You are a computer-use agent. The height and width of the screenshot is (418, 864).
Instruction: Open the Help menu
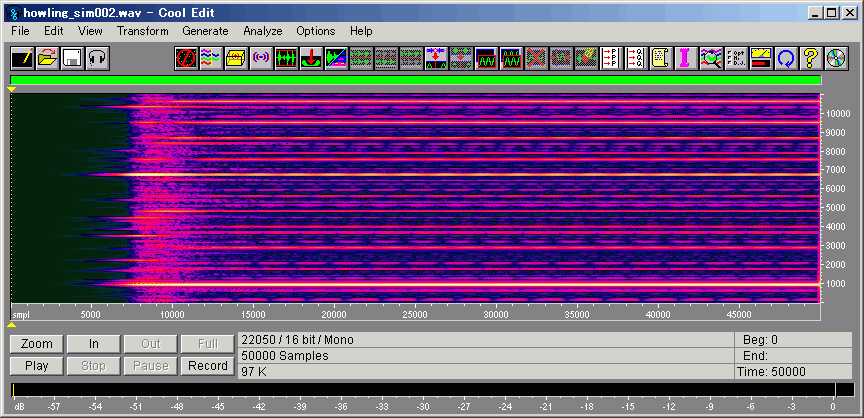[x=361, y=31]
